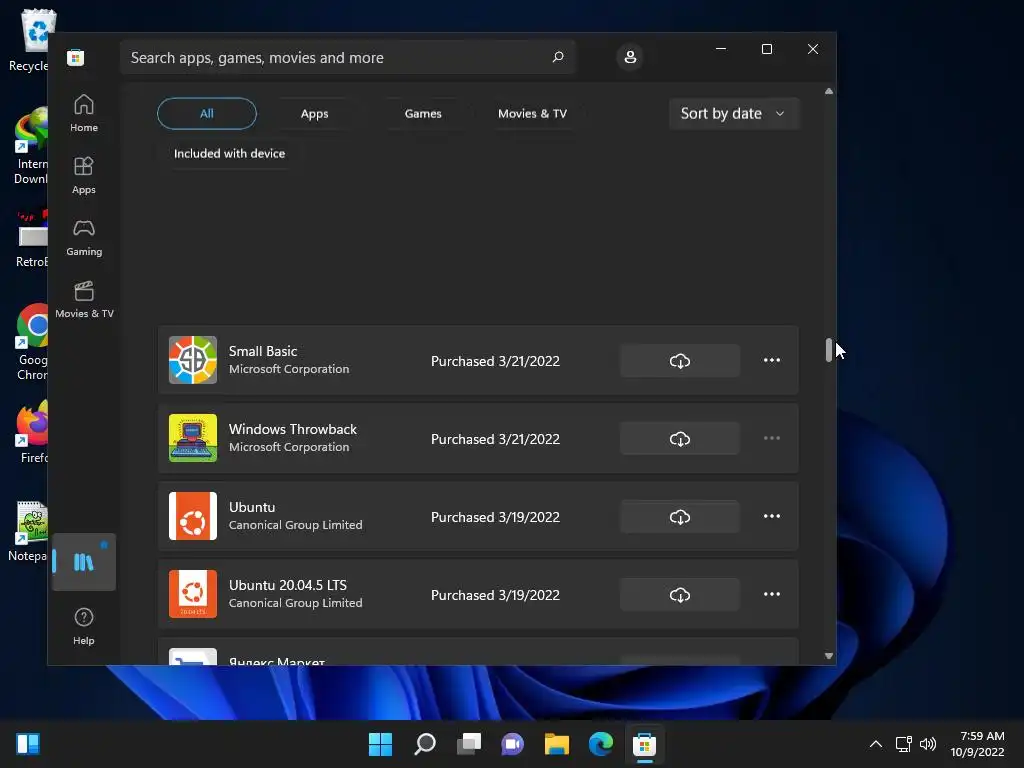Open the Chat app from the taskbar
This screenshot has width=1024, height=768.
[x=513, y=744]
